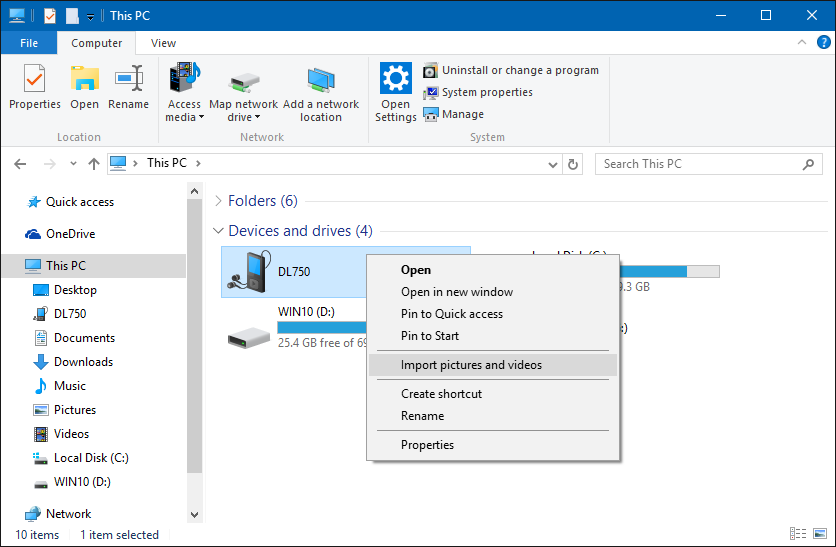Expand the Folders (6) group
The image size is (836, 547).
pos(218,201)
